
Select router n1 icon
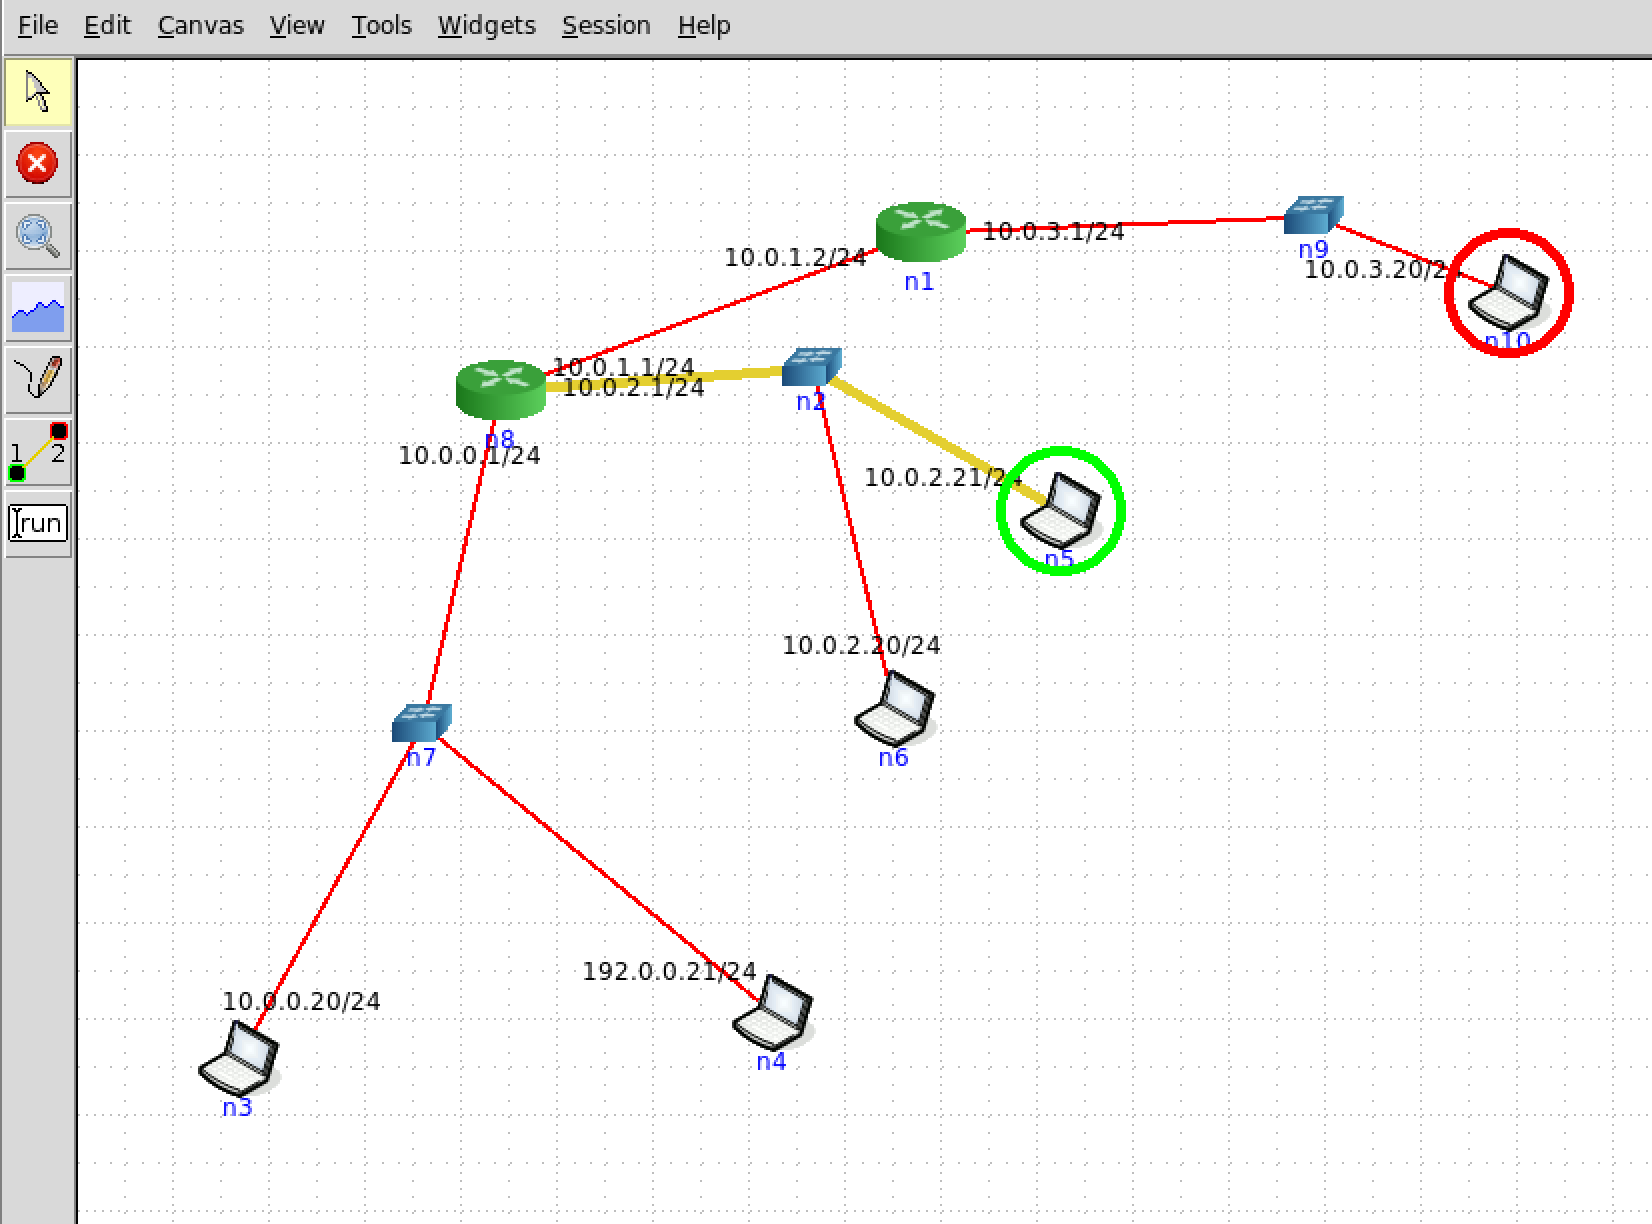(921, 232)
